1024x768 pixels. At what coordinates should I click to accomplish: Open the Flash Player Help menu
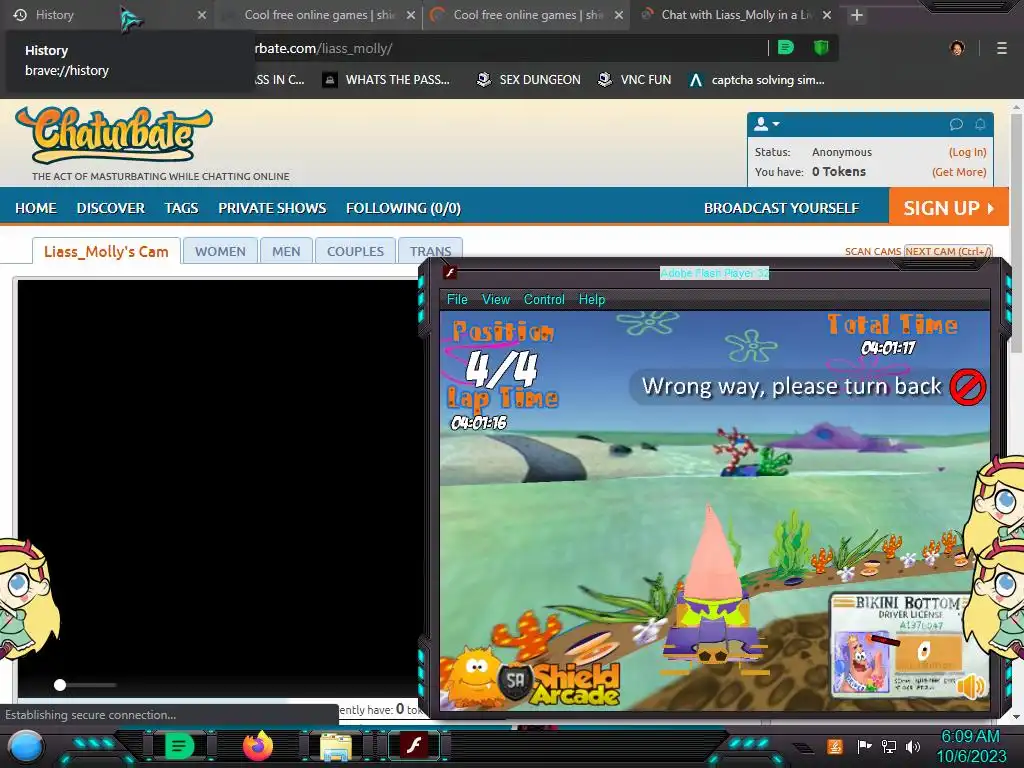592,299
